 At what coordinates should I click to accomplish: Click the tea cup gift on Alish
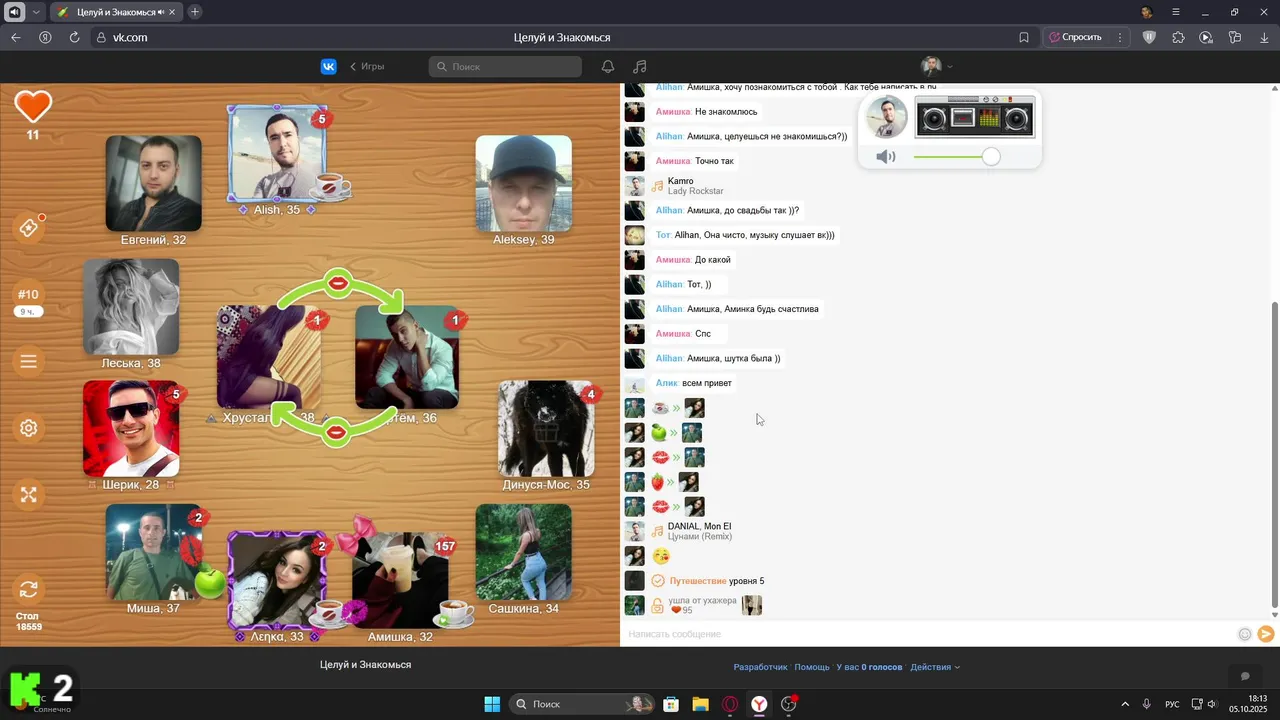(330, 186)
